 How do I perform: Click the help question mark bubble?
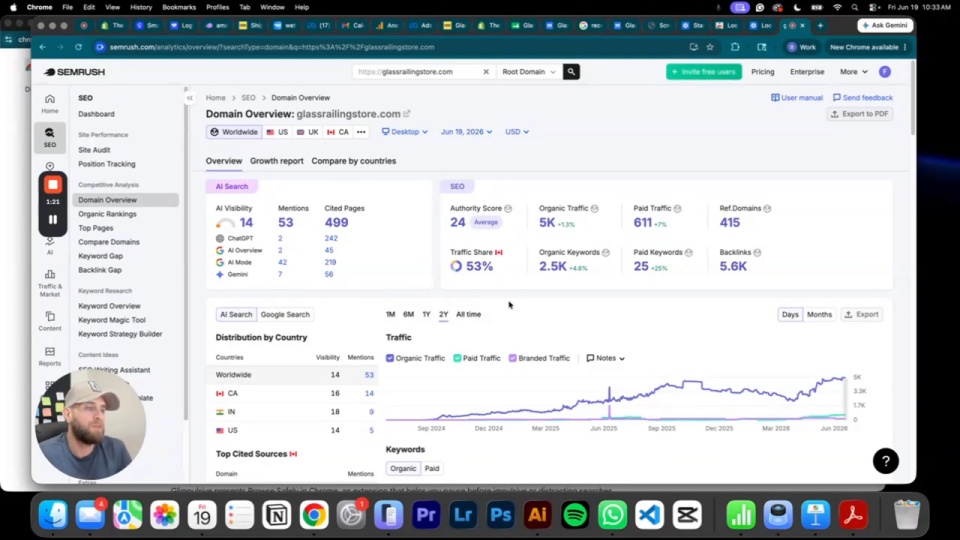tap(885, 461)
